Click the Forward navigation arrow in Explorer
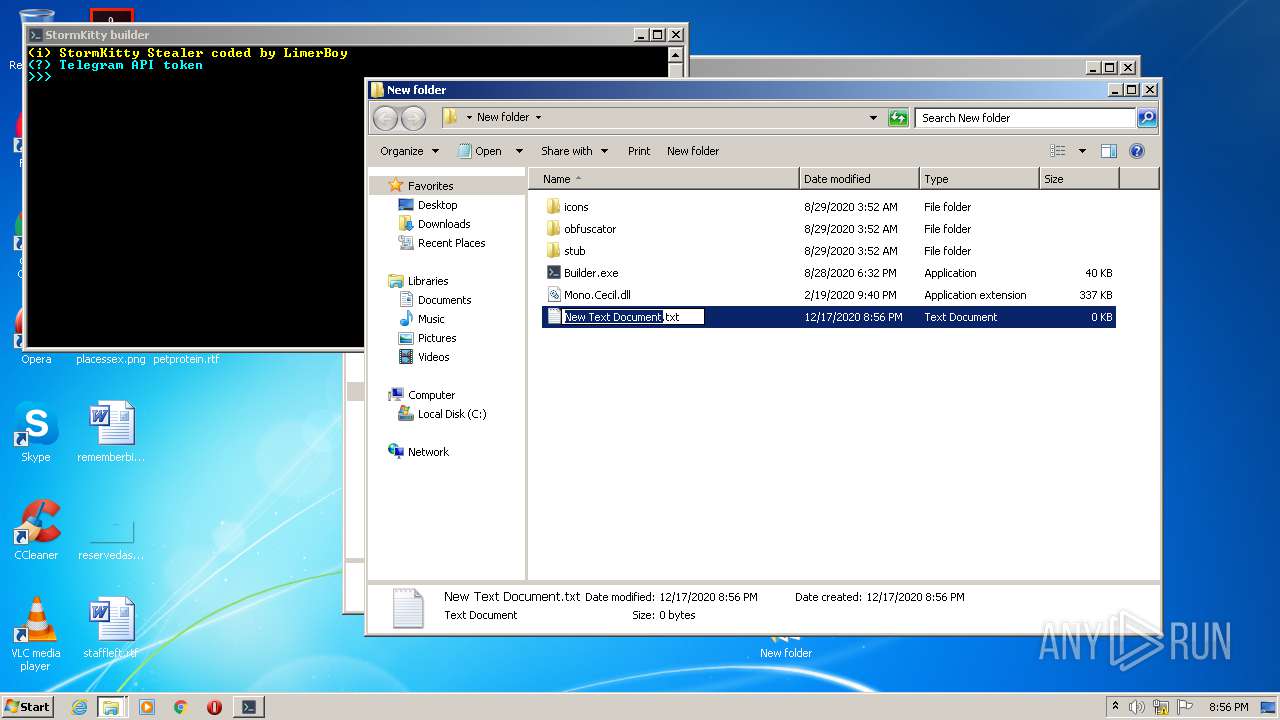 pyautogui.click(x=413, y=118)
